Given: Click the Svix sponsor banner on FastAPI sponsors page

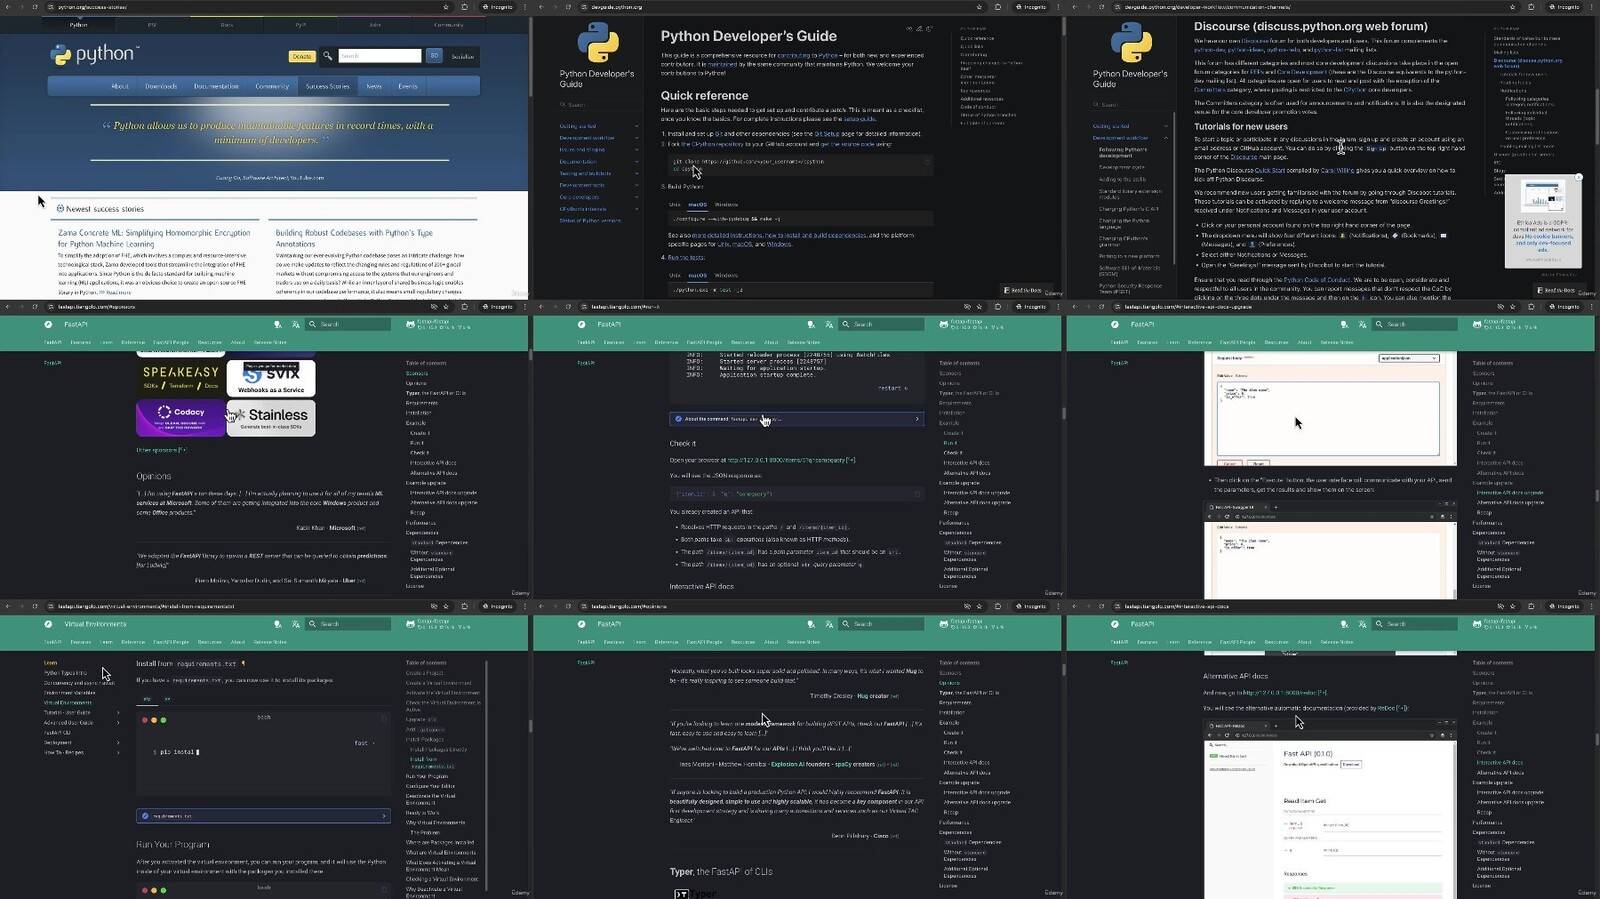Looking at the screenshot, I should 271,378.
